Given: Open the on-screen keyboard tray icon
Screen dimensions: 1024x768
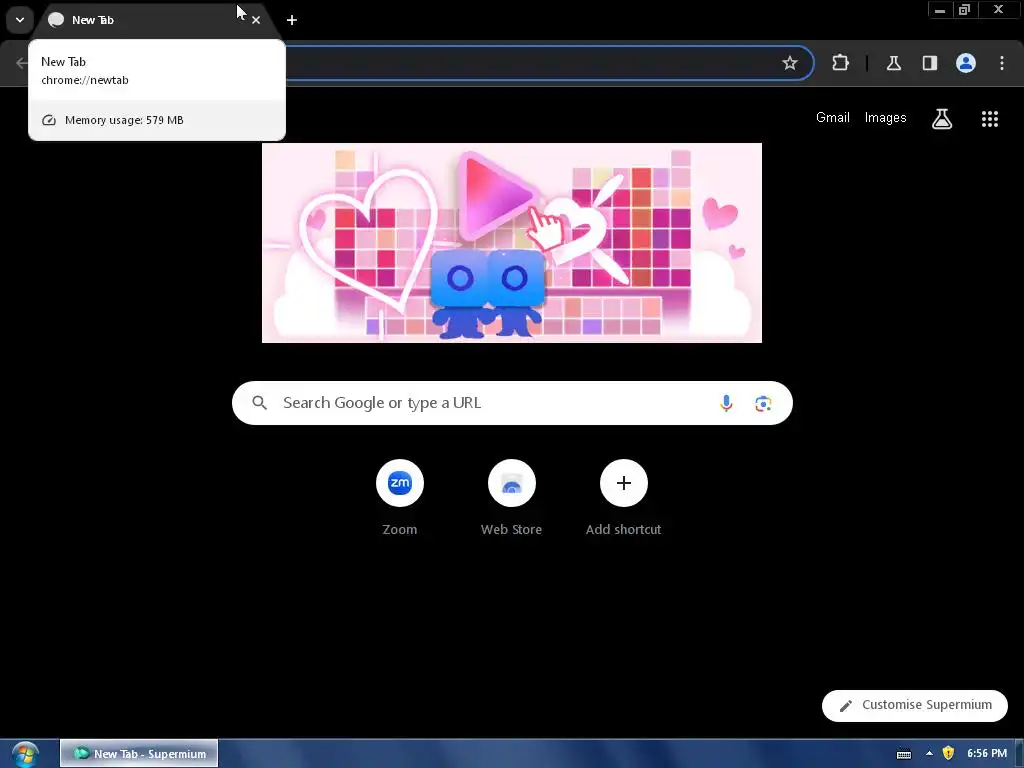Looking at the screenshot, I should pyautogui.click(x=904, y=754).
